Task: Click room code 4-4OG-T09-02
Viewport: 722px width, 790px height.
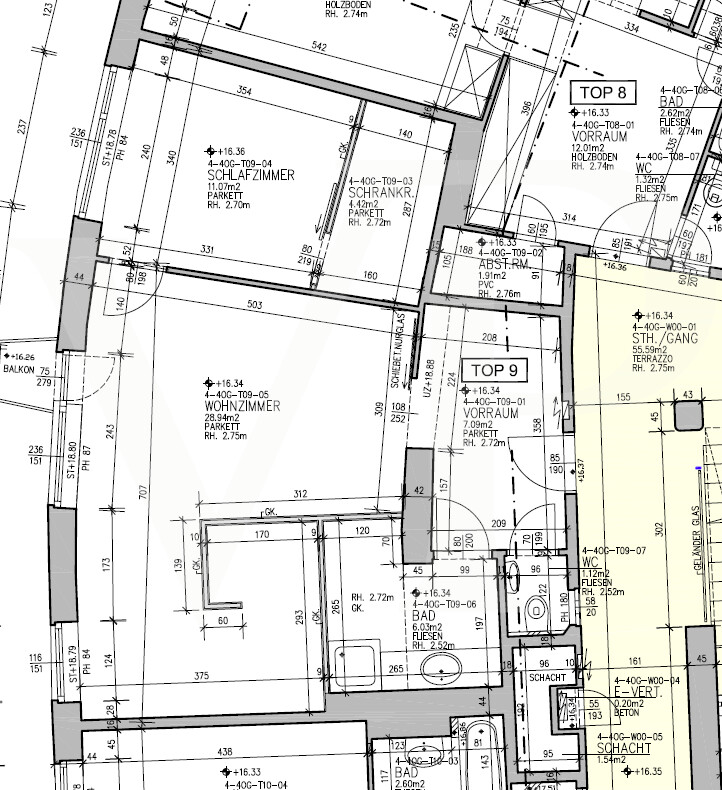Action: coord(510,252)
